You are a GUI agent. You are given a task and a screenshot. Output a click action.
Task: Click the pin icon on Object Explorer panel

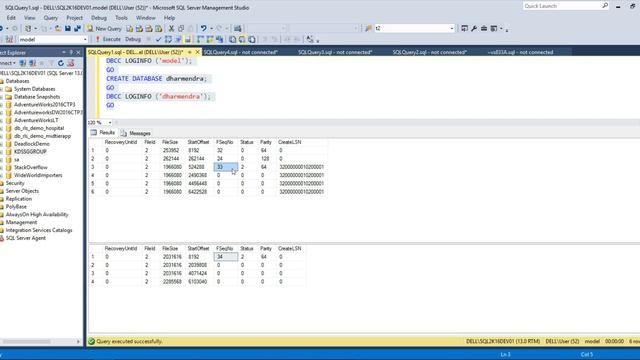[71, 53]
